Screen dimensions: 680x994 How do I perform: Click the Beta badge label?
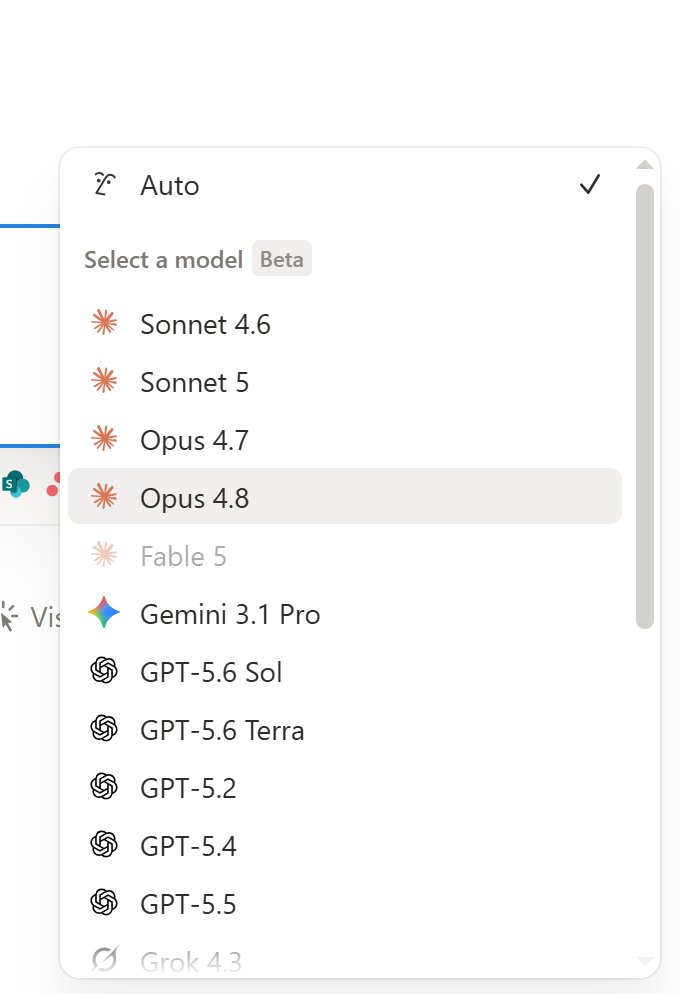tap(281, 259)
